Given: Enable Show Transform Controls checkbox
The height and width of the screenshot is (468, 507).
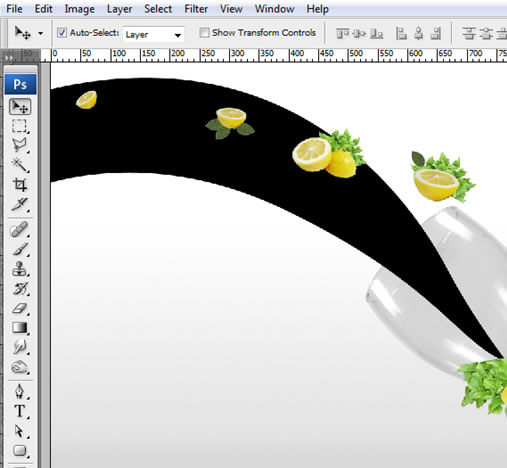Looking at the screenshot, I should tap(204, 33).
